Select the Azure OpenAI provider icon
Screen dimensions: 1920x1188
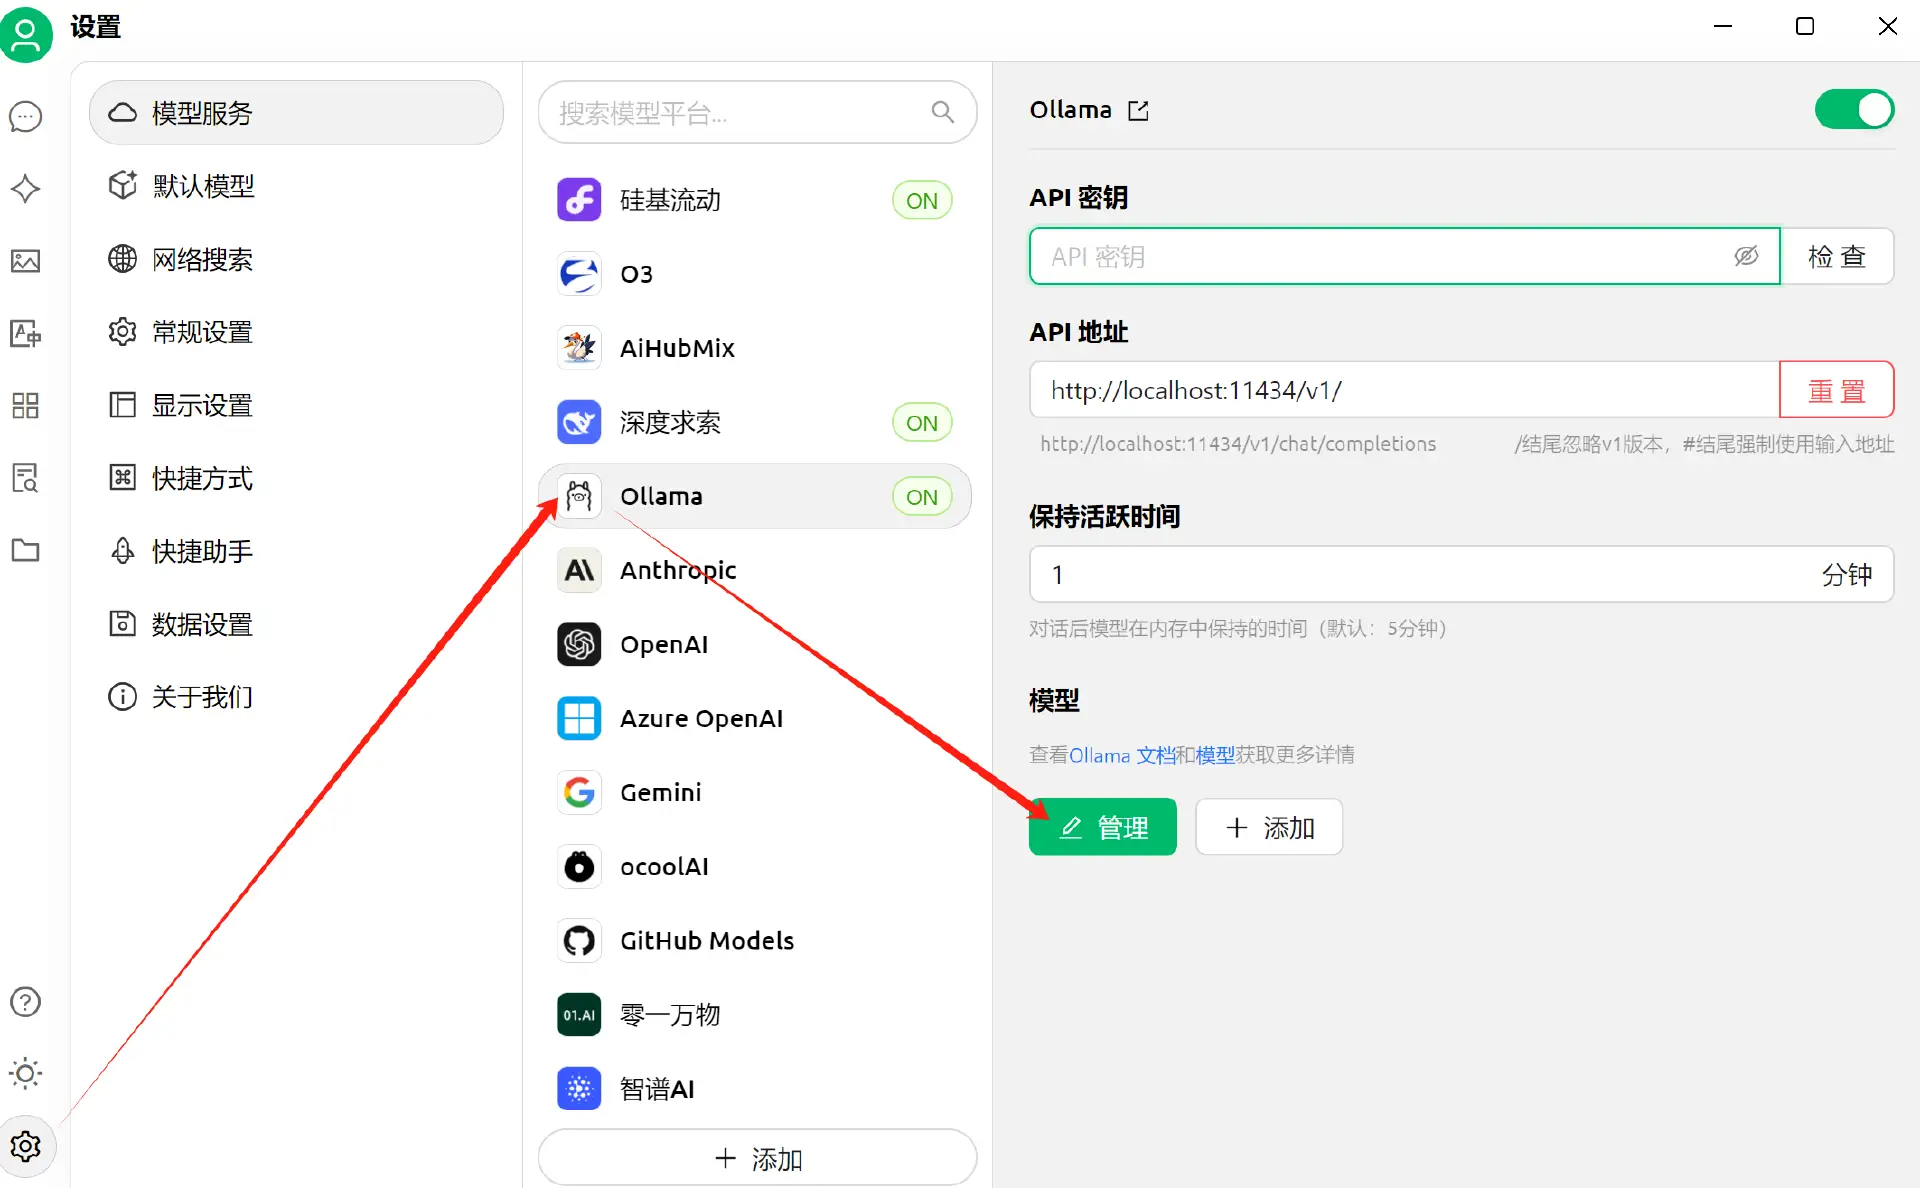coord(579,718)
